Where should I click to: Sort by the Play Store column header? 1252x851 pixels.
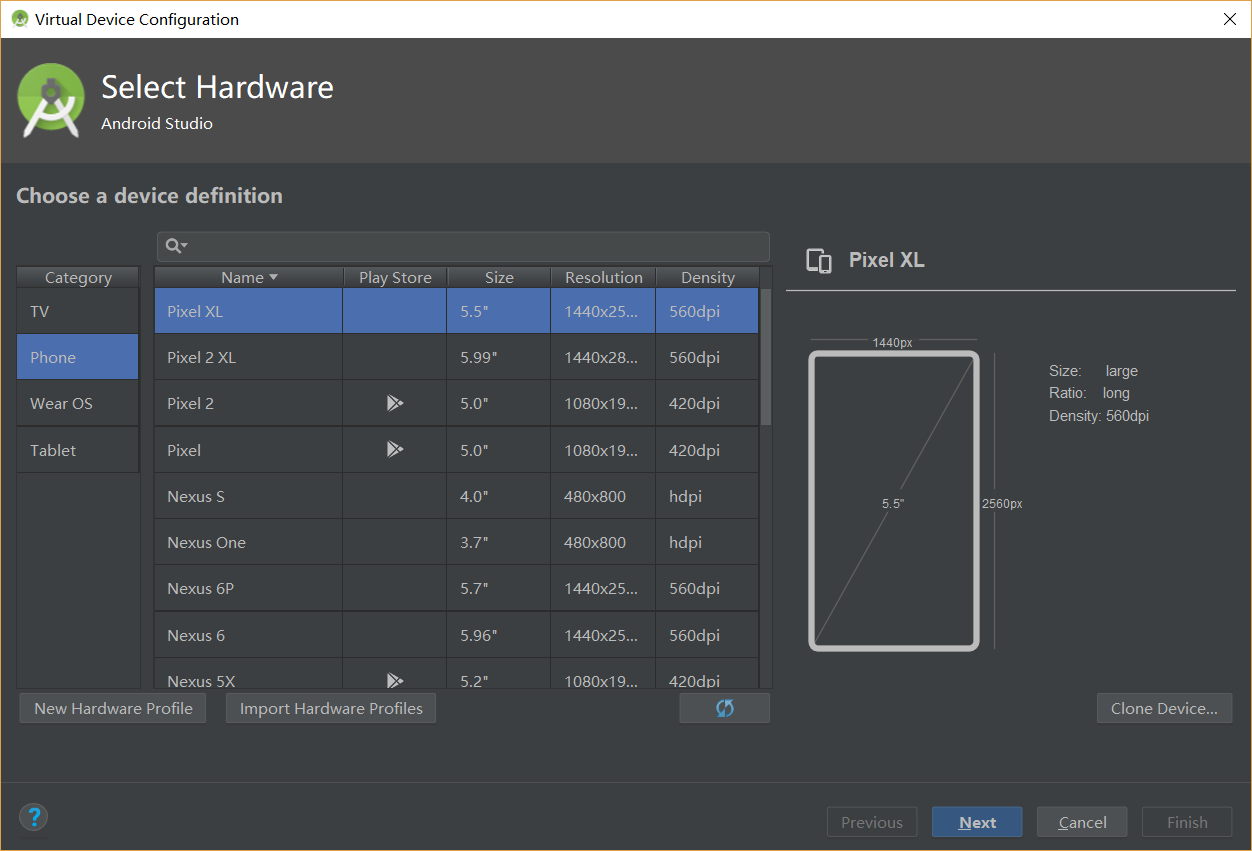coord(395,277)
